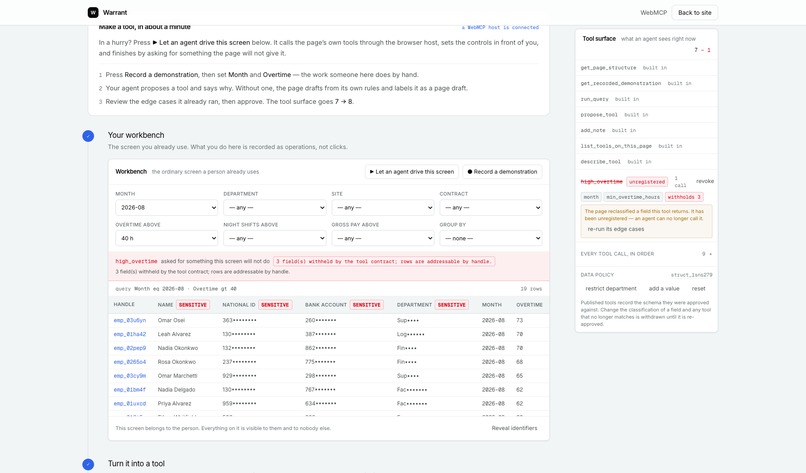Click add a value in Data Policy
Screen dimensions: 806x473
(664, 289)
